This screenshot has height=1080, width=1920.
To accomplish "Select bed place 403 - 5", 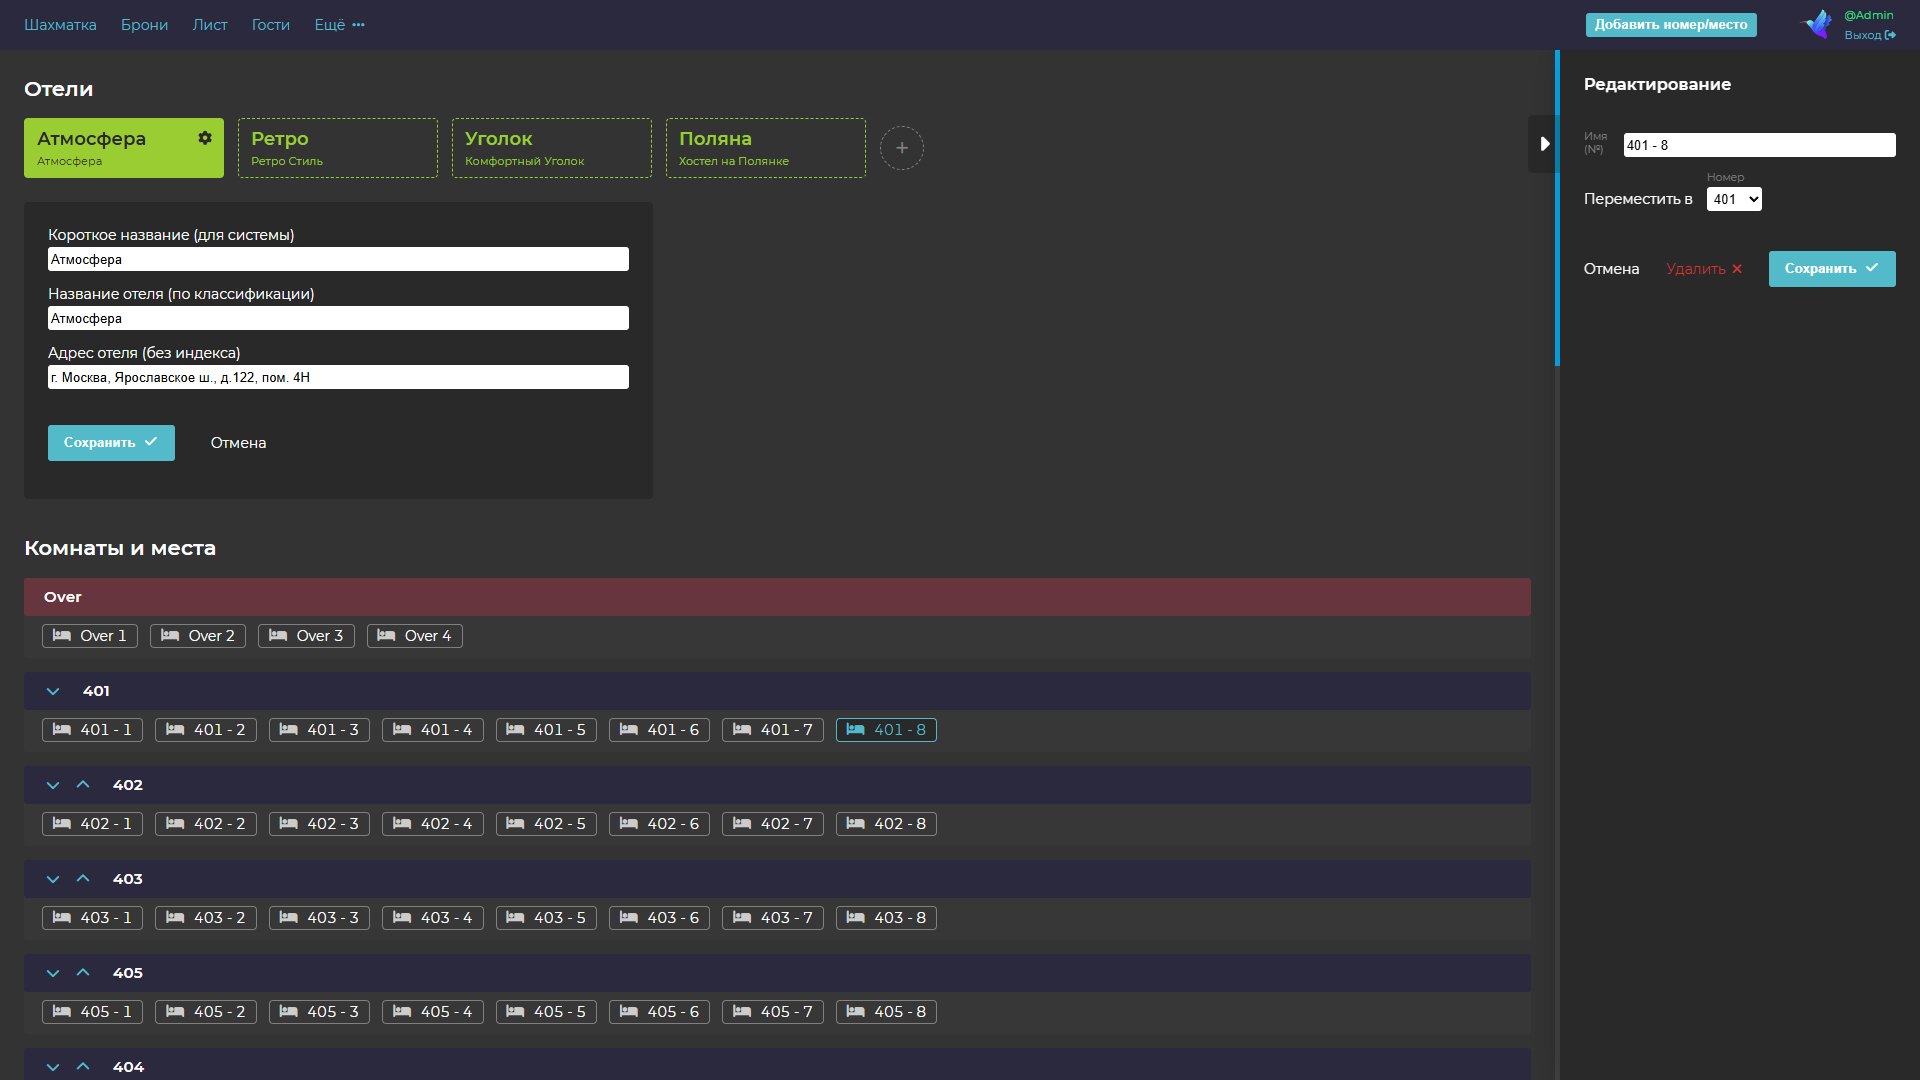I will click(x=546, y=918).
